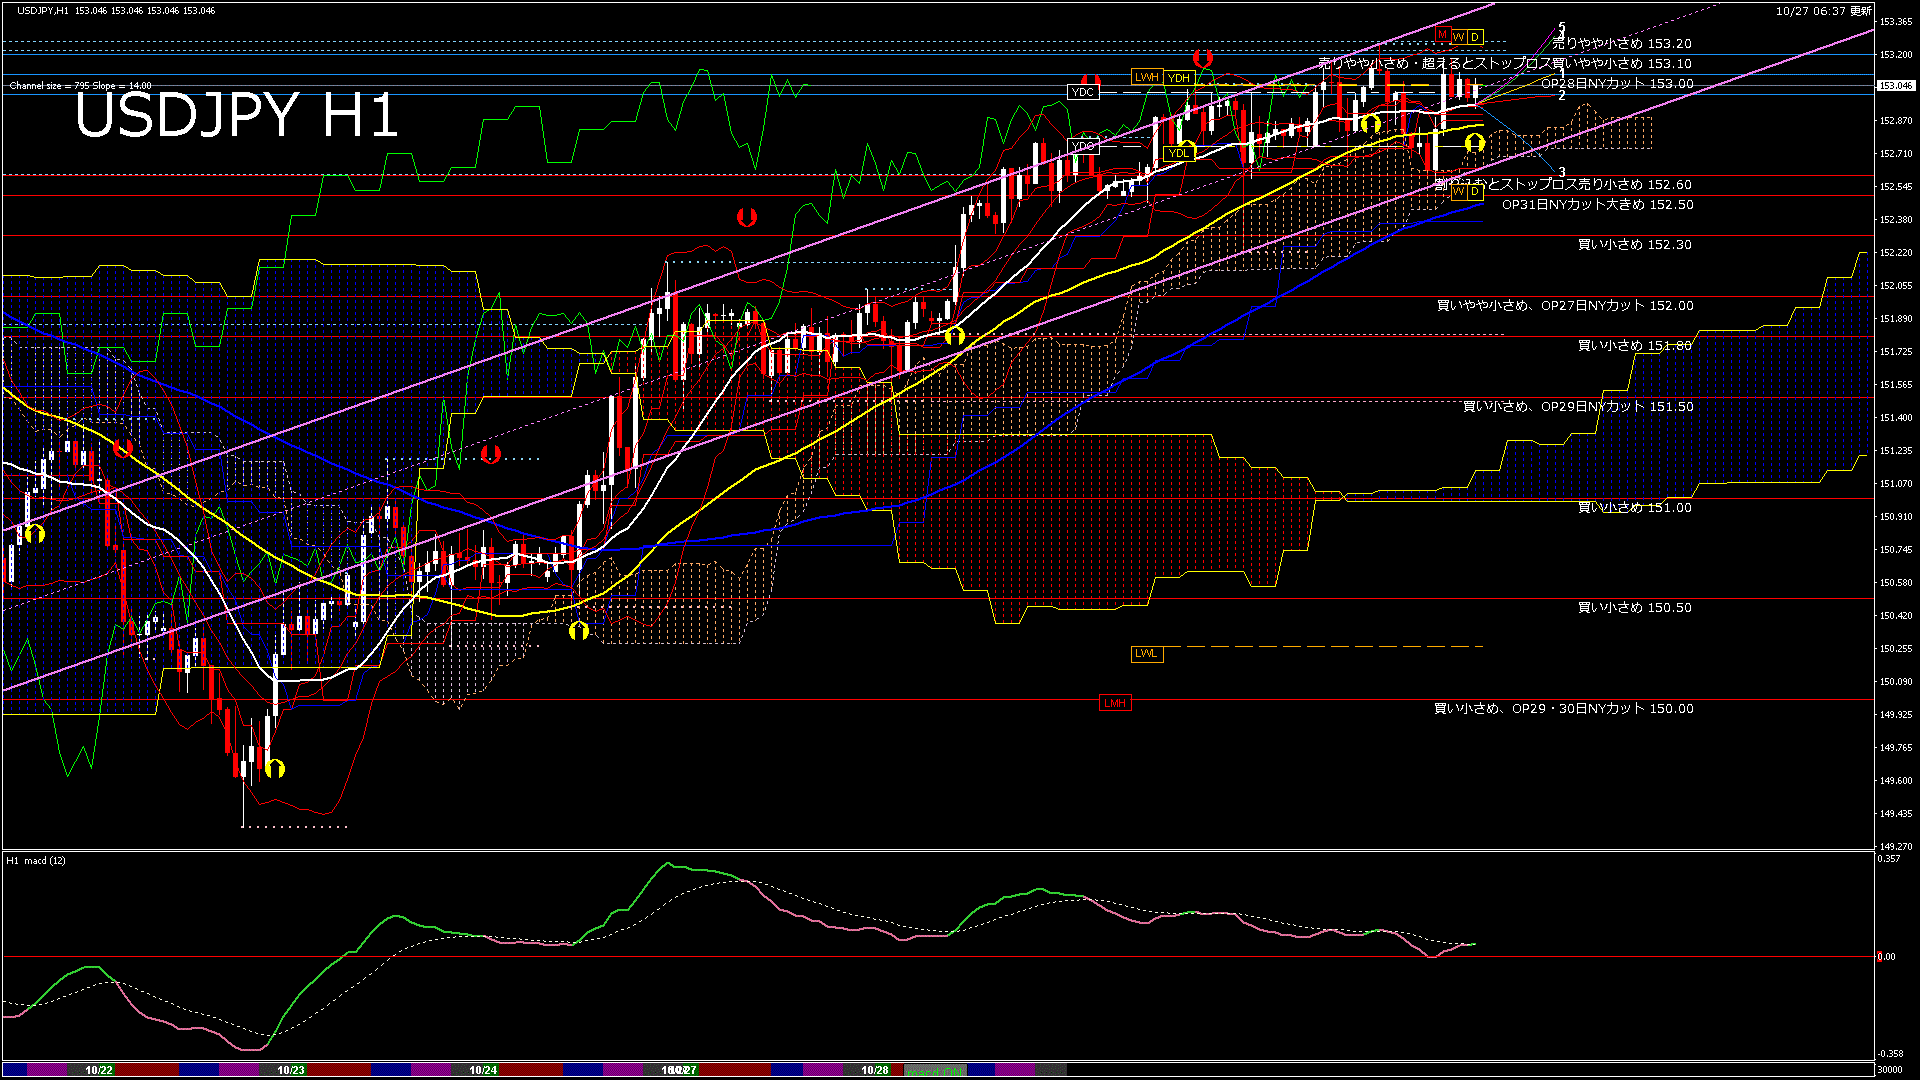Click the YDH yesterday high label
Image resolution: width=1920 pixels, height=1080 pixels.
coord(1179,78)
